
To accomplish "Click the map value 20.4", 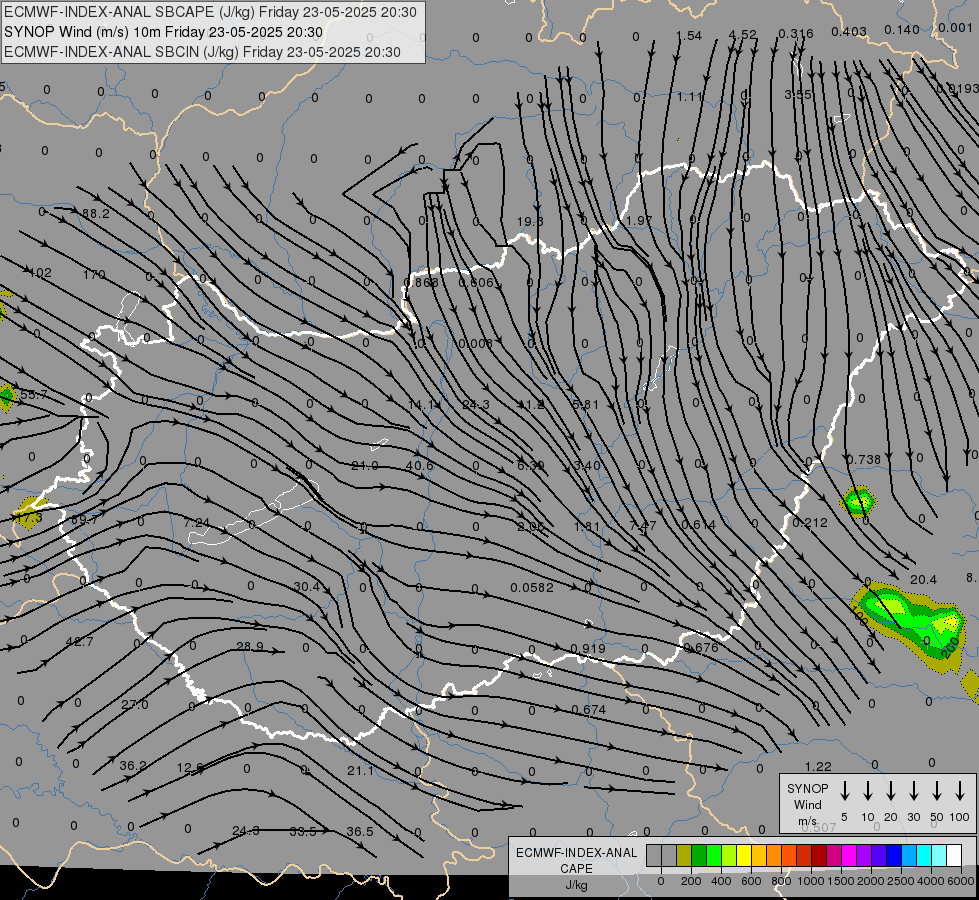I will click(923, 580).
